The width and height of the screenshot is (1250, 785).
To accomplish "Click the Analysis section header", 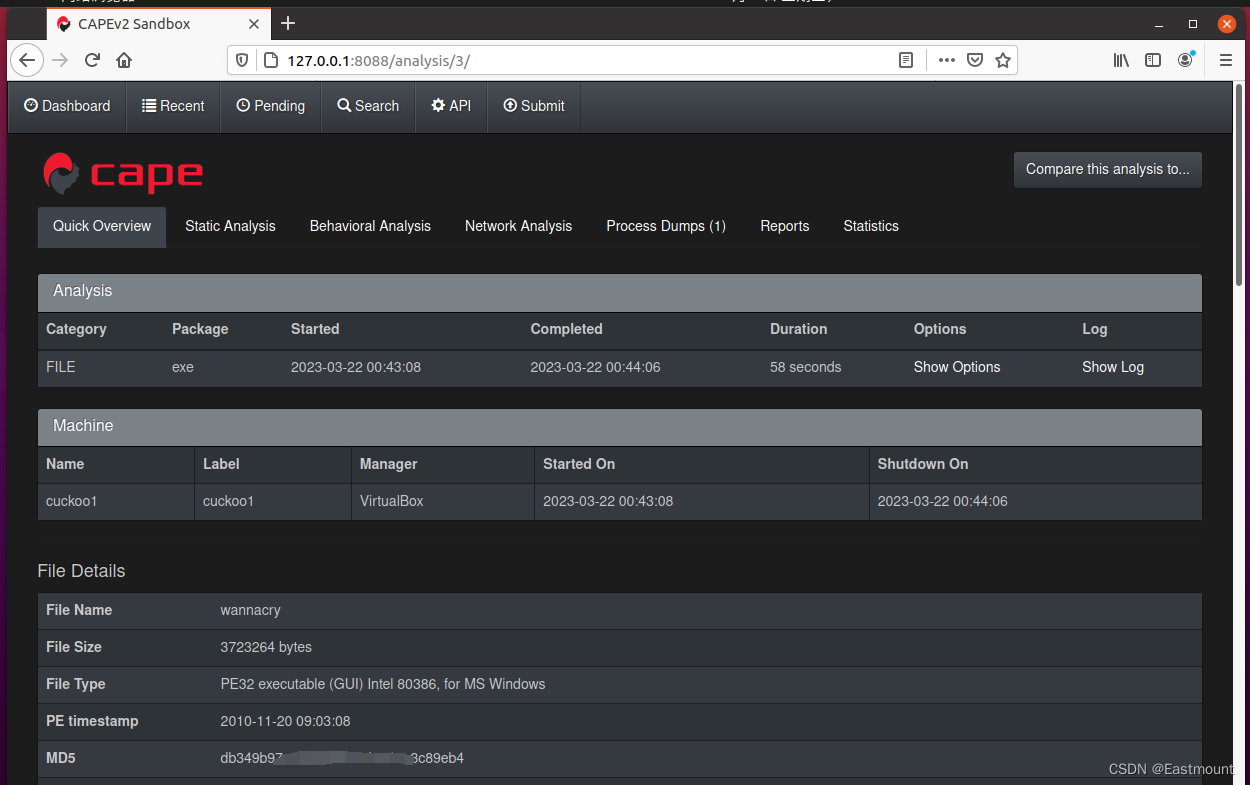I will point(620,291).
